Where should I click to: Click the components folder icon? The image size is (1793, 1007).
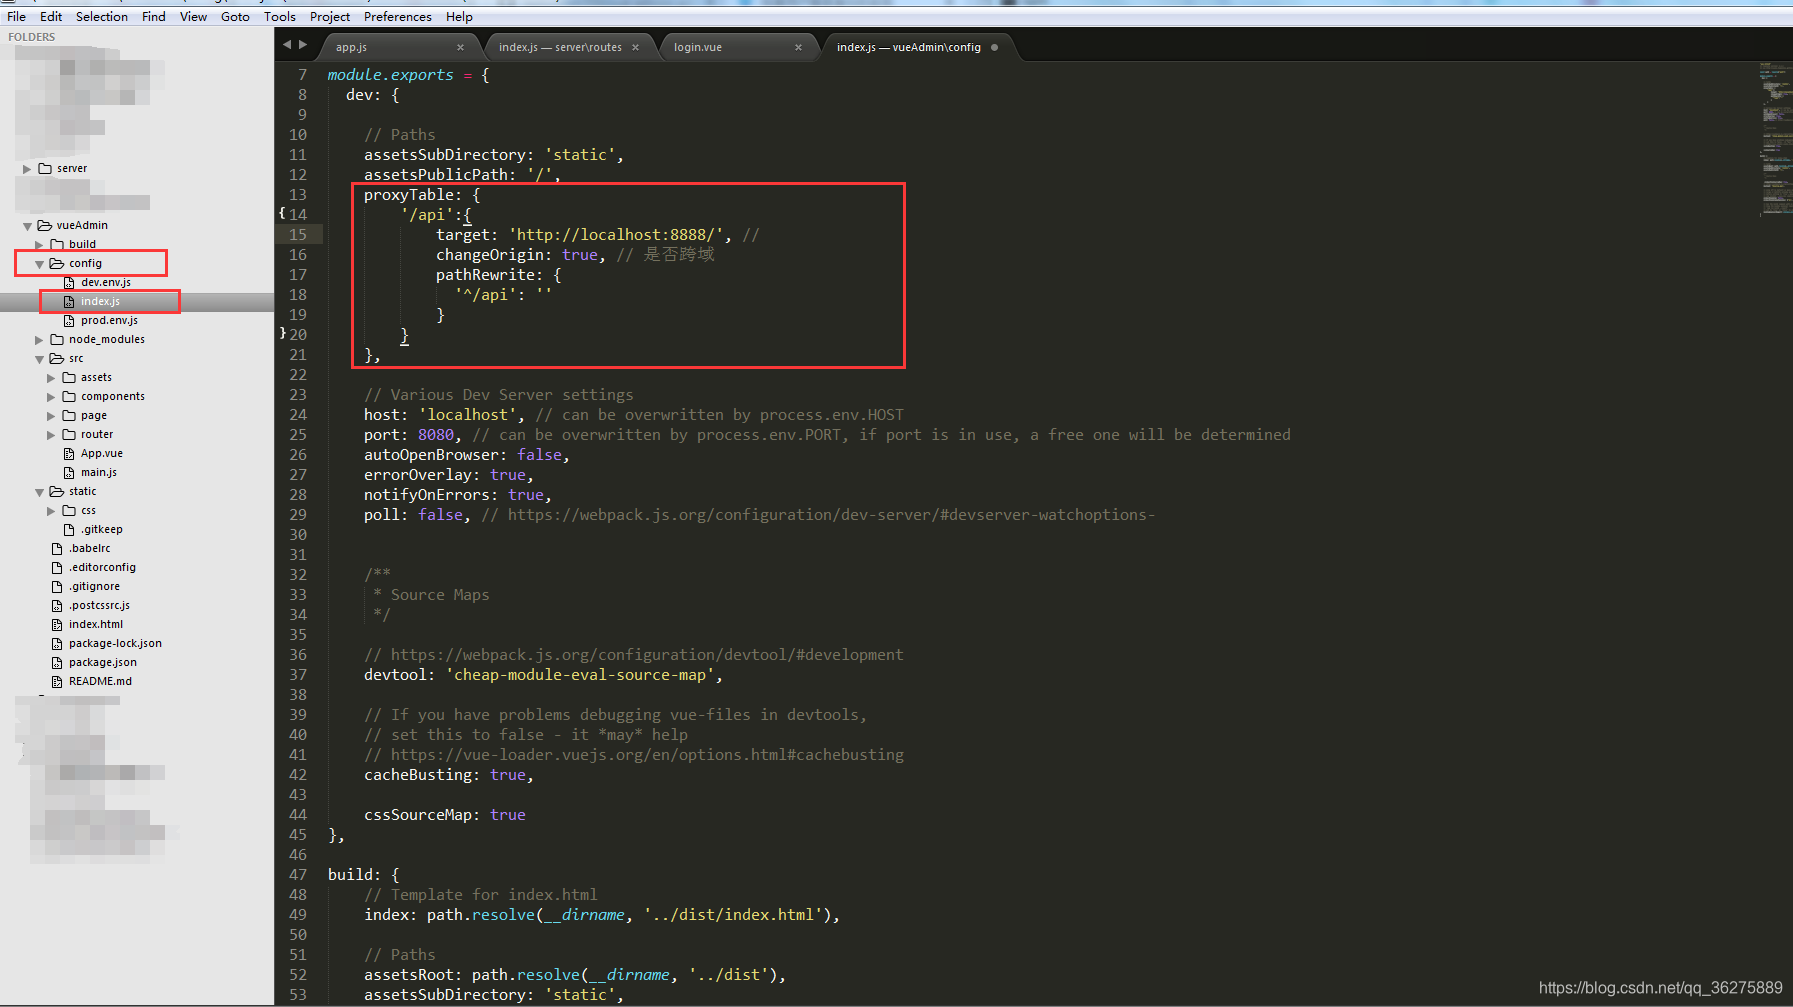click(x=69, y=396)
